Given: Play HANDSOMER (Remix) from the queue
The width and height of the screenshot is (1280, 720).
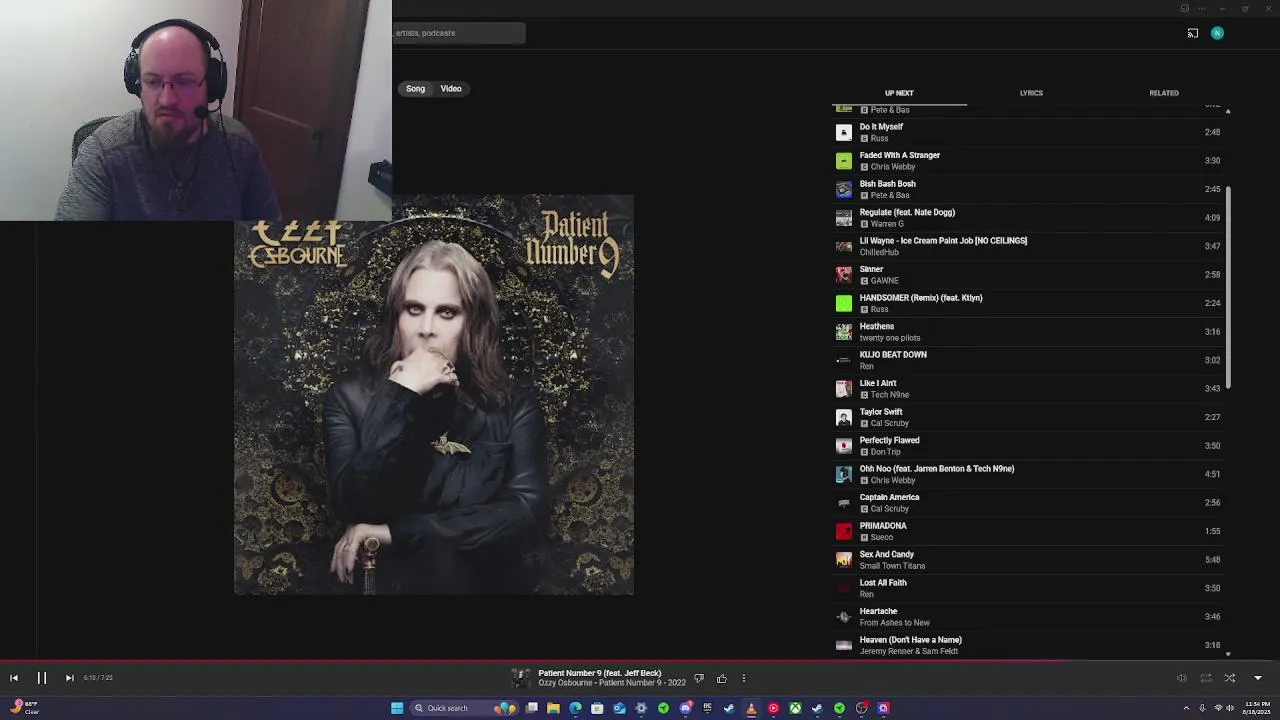Looking at the screenshot, I should click(1027, 303).
